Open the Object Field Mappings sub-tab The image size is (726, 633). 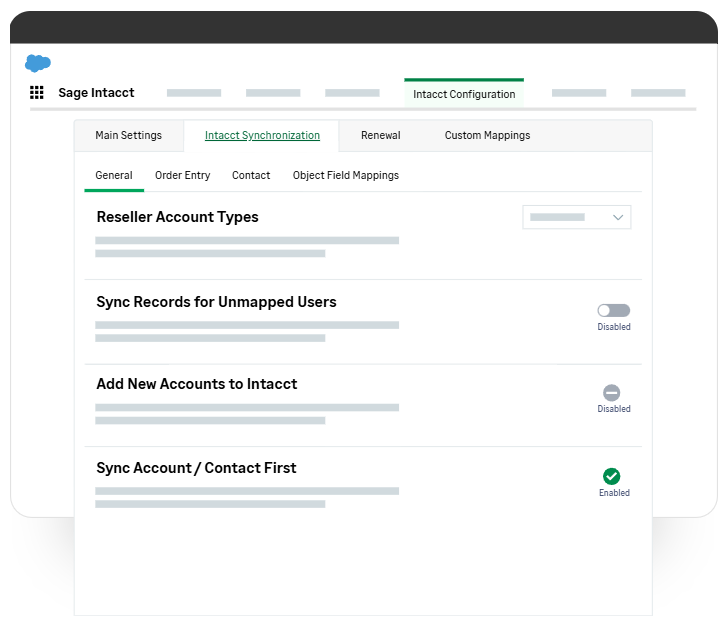coord(346,175)
